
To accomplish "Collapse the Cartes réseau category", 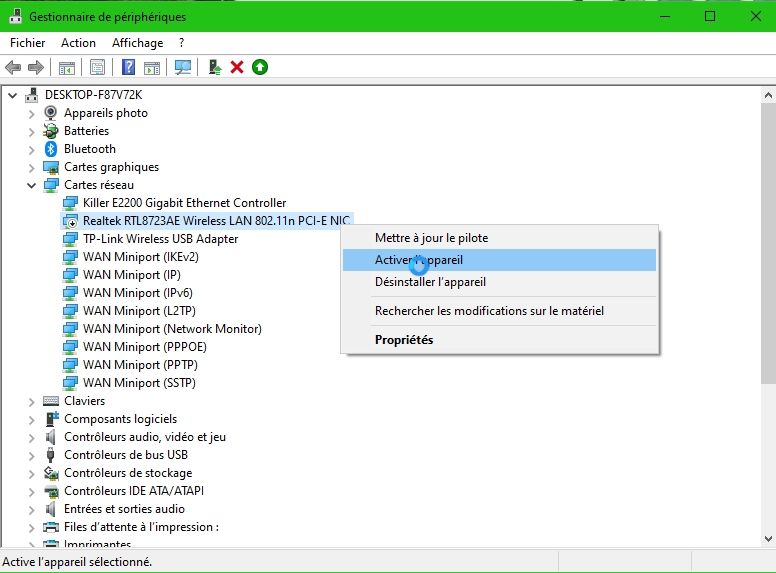I will coord(32,186).
